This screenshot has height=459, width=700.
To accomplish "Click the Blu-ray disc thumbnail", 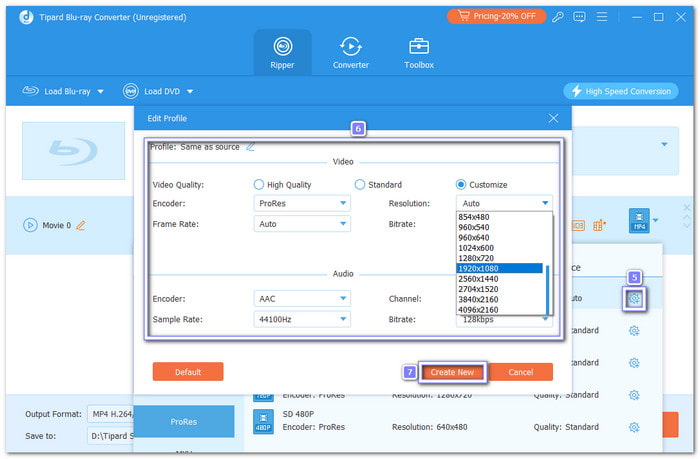I will [x=74, y=150].
